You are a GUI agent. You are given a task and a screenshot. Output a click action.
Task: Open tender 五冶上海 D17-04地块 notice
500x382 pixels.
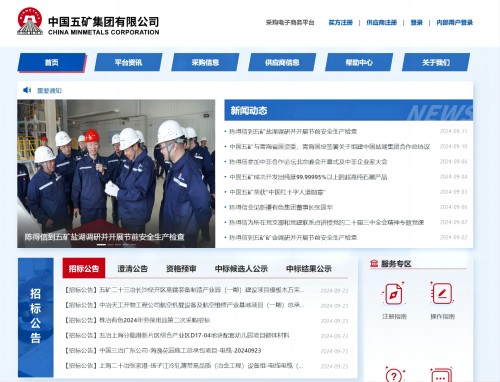177,335
